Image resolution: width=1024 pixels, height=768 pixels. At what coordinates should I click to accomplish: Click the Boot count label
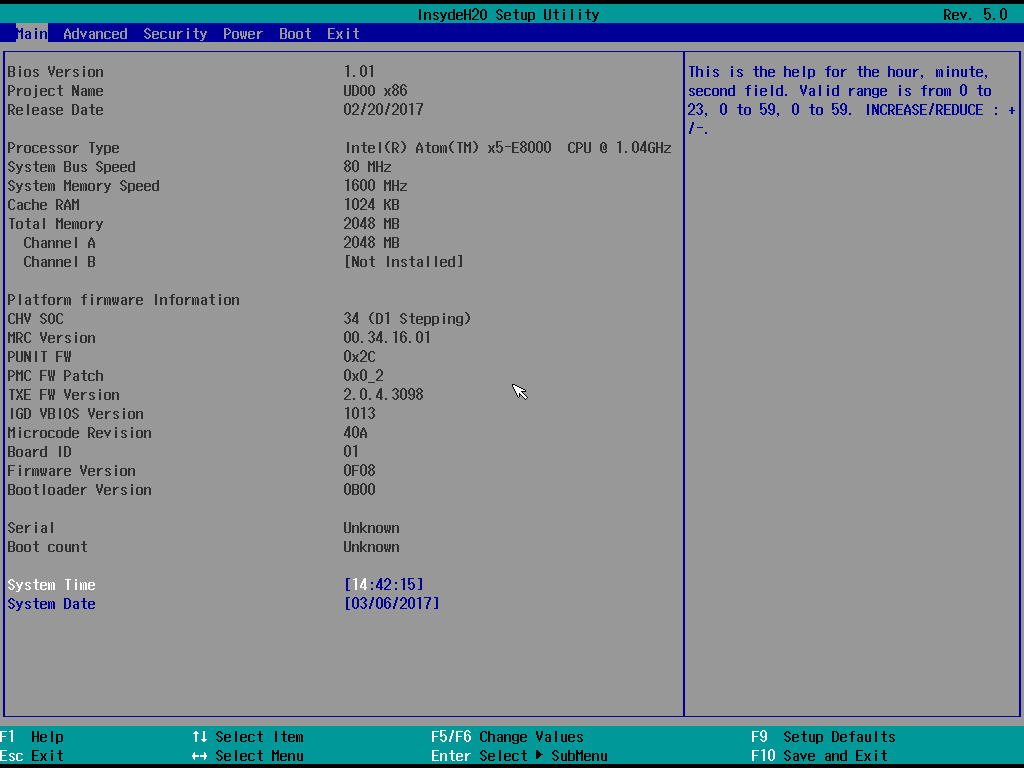[x=47, y=547]
